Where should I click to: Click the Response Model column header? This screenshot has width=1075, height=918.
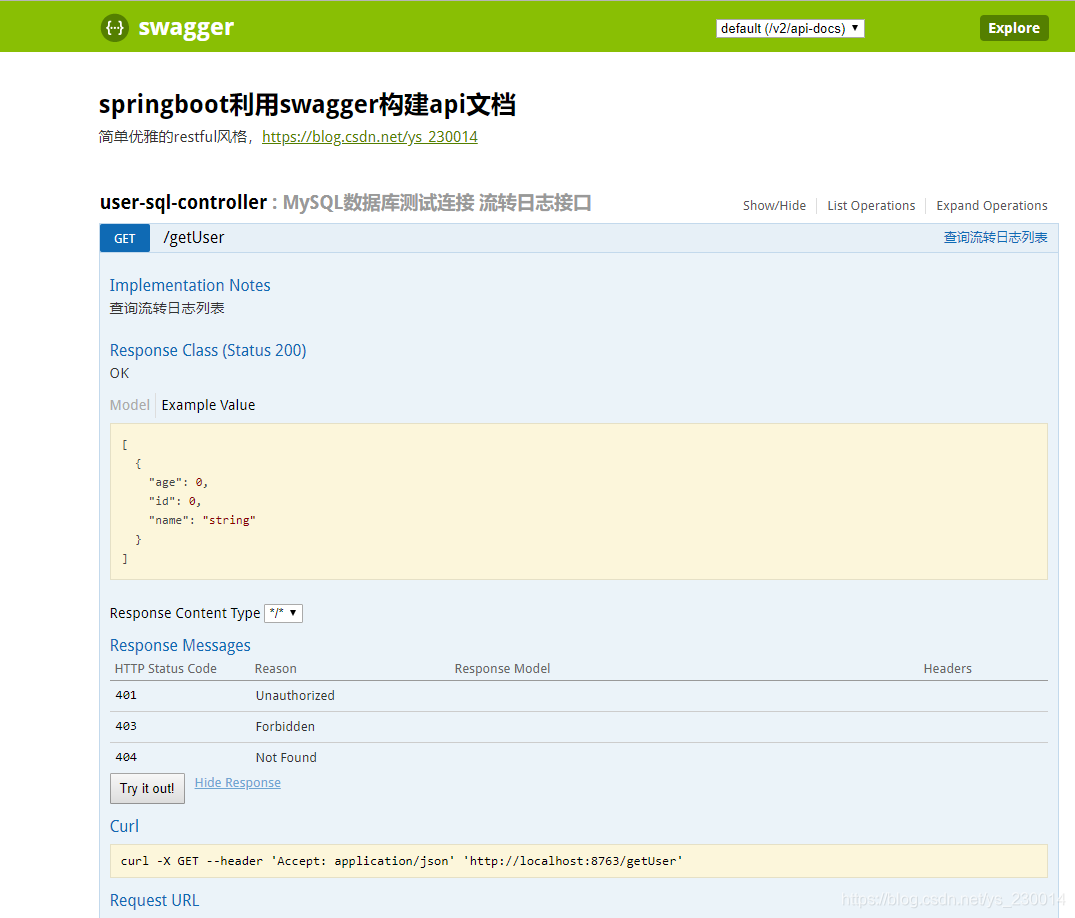[502, 668]
